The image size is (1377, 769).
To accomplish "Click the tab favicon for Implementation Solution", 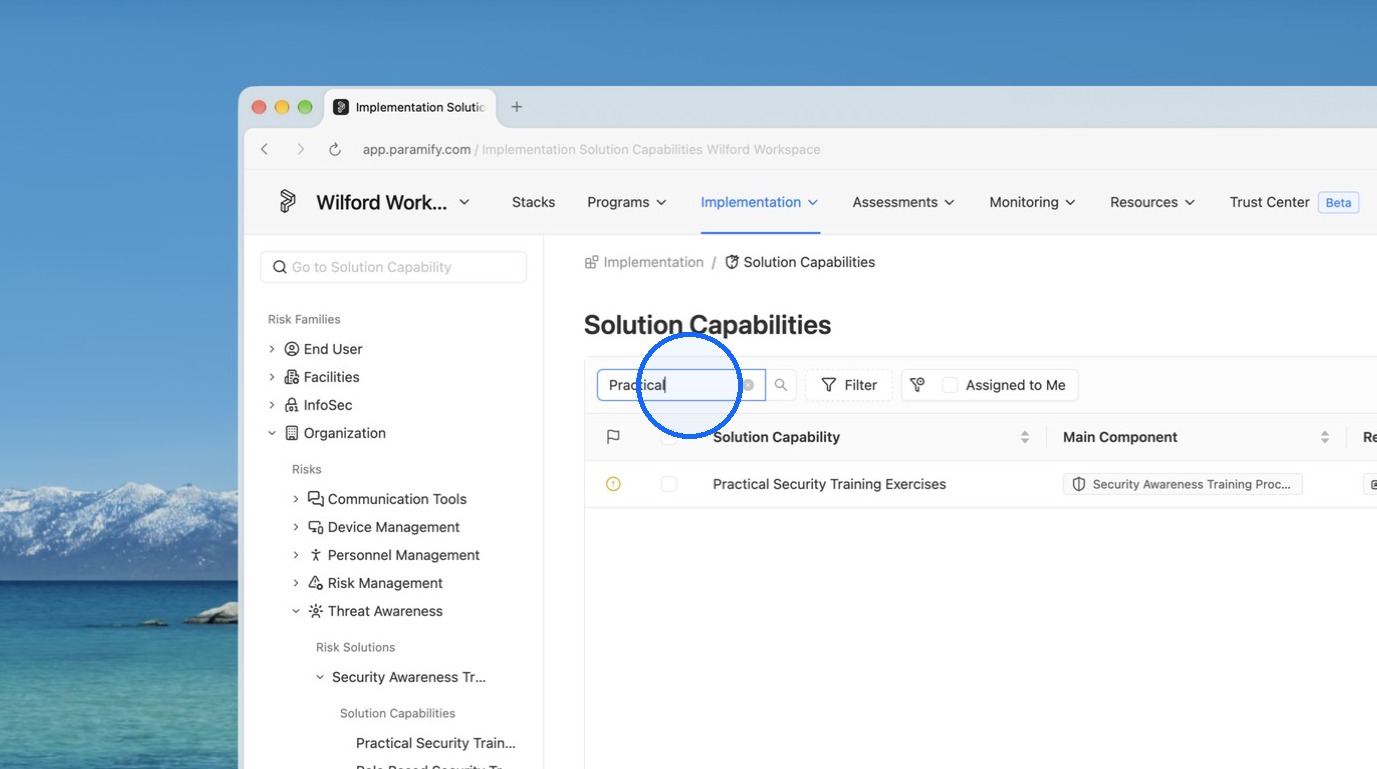I will [341, 107].
